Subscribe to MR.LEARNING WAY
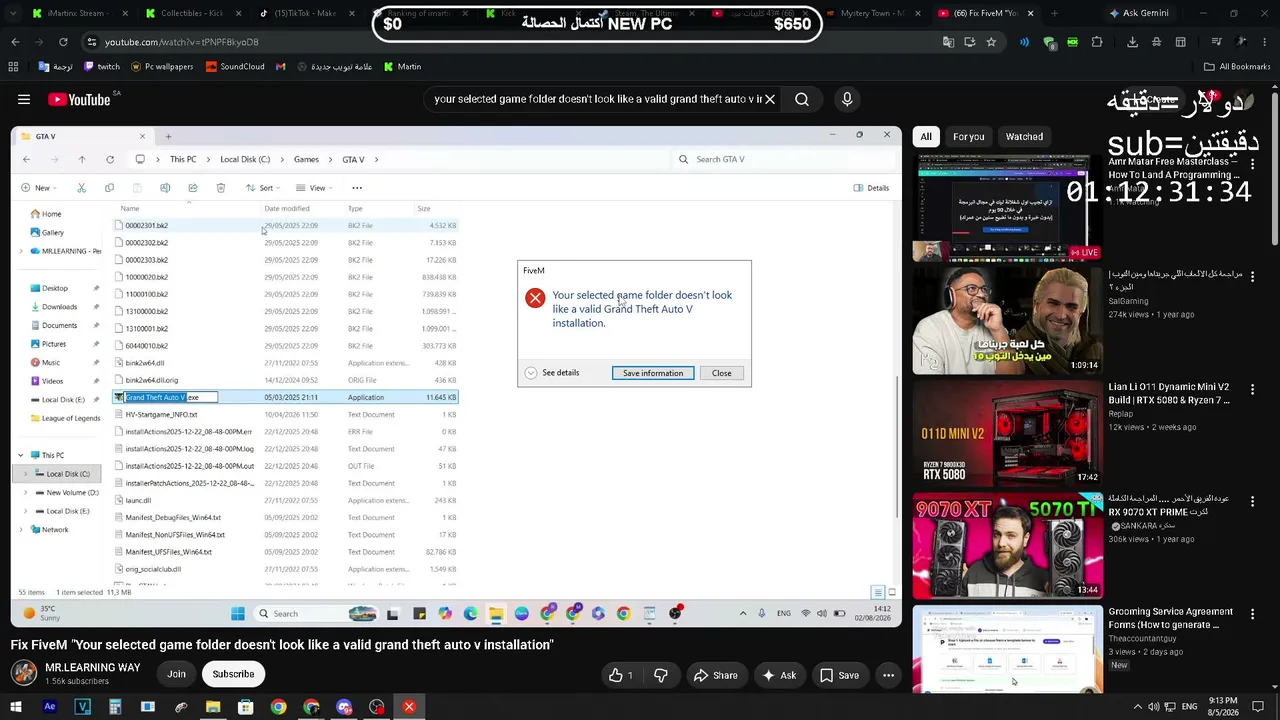Image resolution: width=1280 pixels, height=720 pixels. 233,675
